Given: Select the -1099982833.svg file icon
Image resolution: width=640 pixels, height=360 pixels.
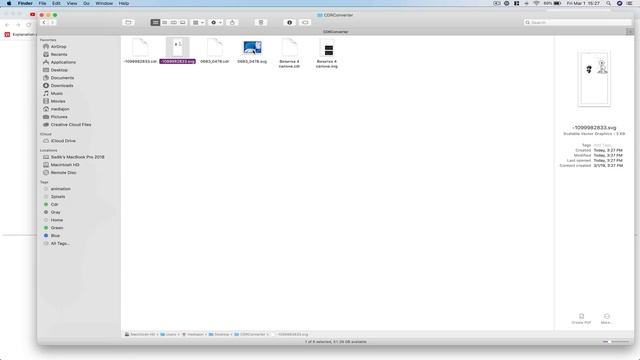Looking at the screenshot, I should 178,48.
